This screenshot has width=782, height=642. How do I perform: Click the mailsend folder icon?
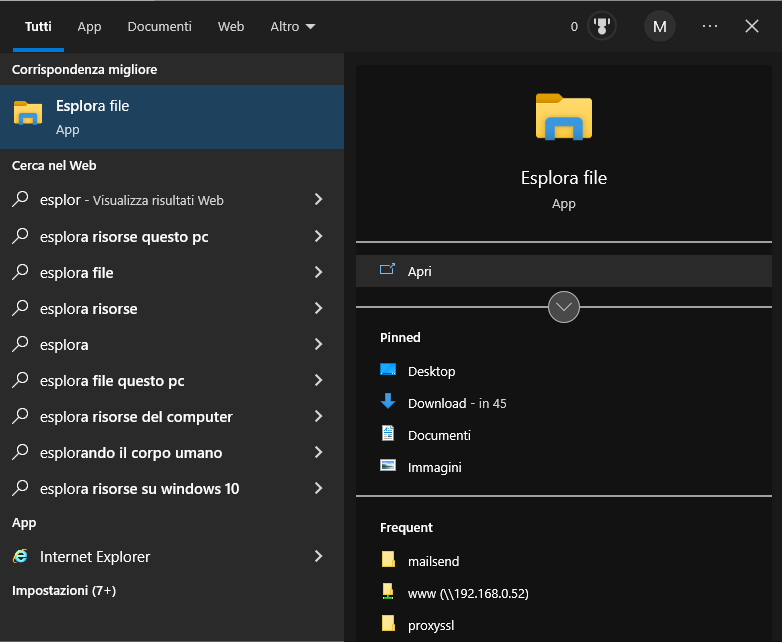388,559
